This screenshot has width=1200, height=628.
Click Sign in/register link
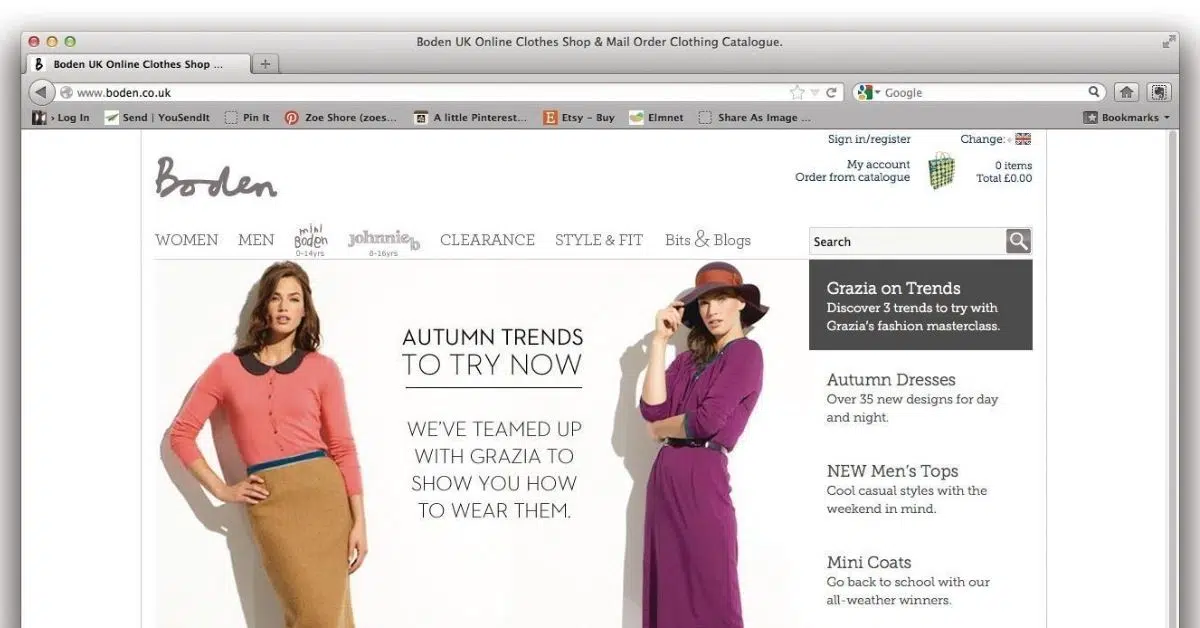(x=869, y=139)
